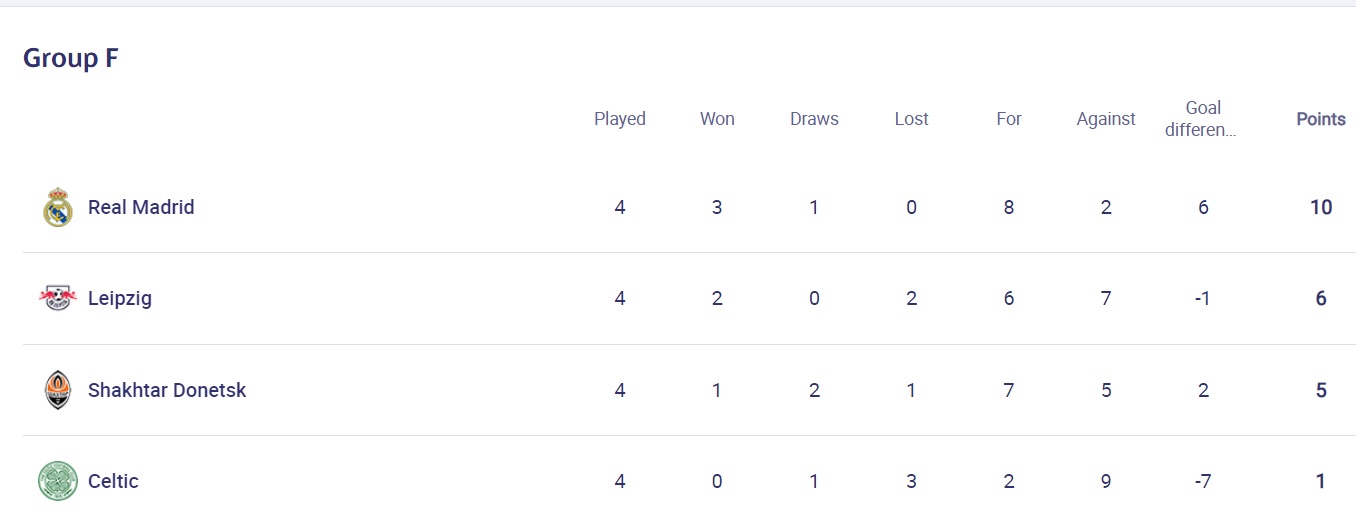Select the Celtic team name
The width and height of the screenshot is (1356, 520).
pyautogui.click(x=113, y=481)
